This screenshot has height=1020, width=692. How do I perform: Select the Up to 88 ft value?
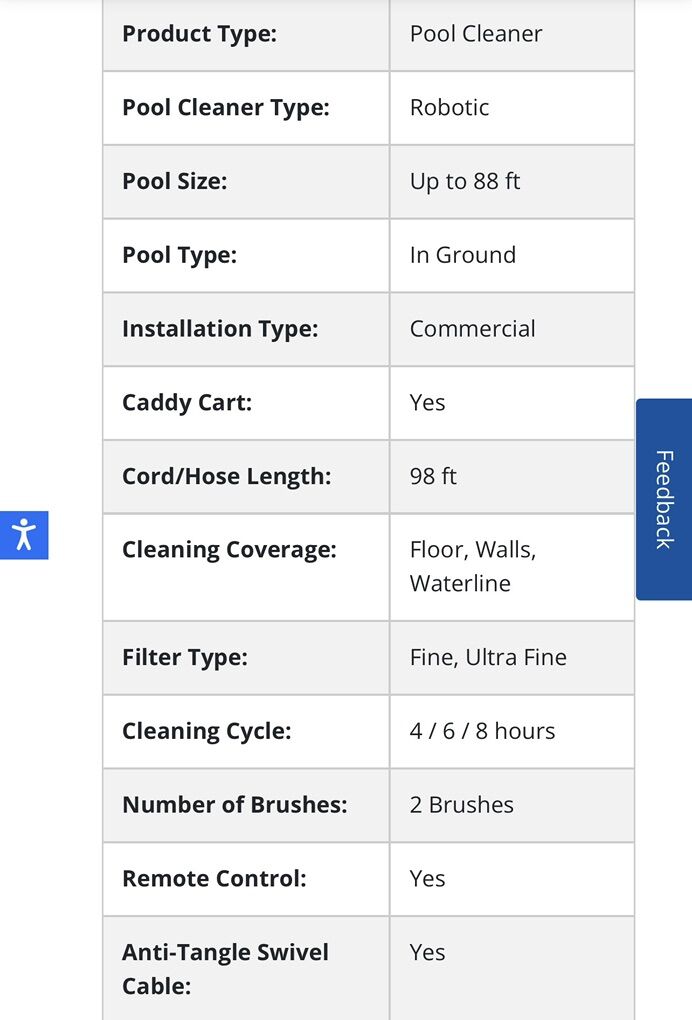[x=465, y=182]
